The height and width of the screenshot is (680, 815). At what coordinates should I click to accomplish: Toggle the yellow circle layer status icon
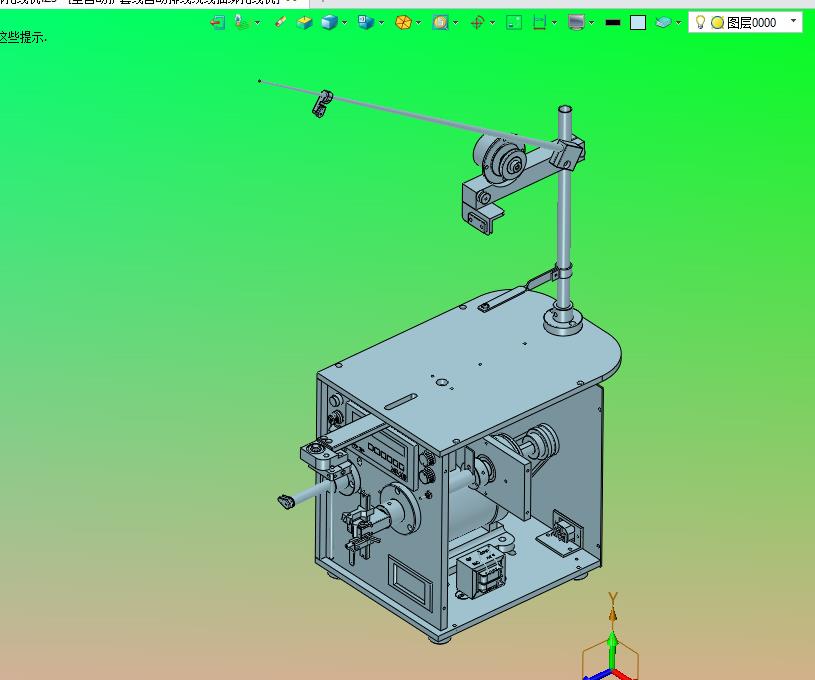718,22
